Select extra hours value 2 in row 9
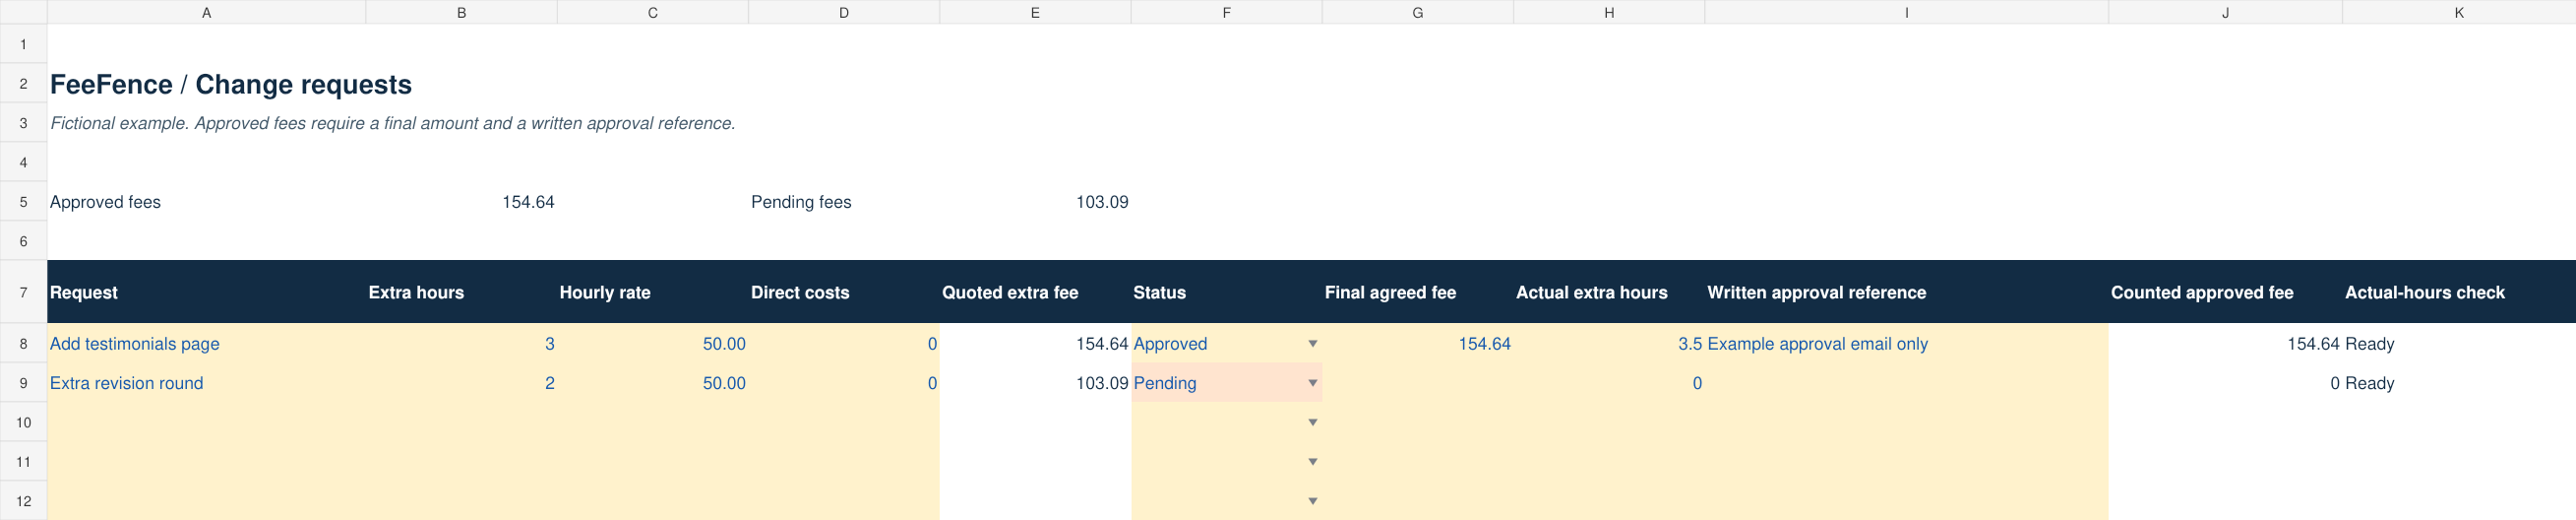 [461, 383]
